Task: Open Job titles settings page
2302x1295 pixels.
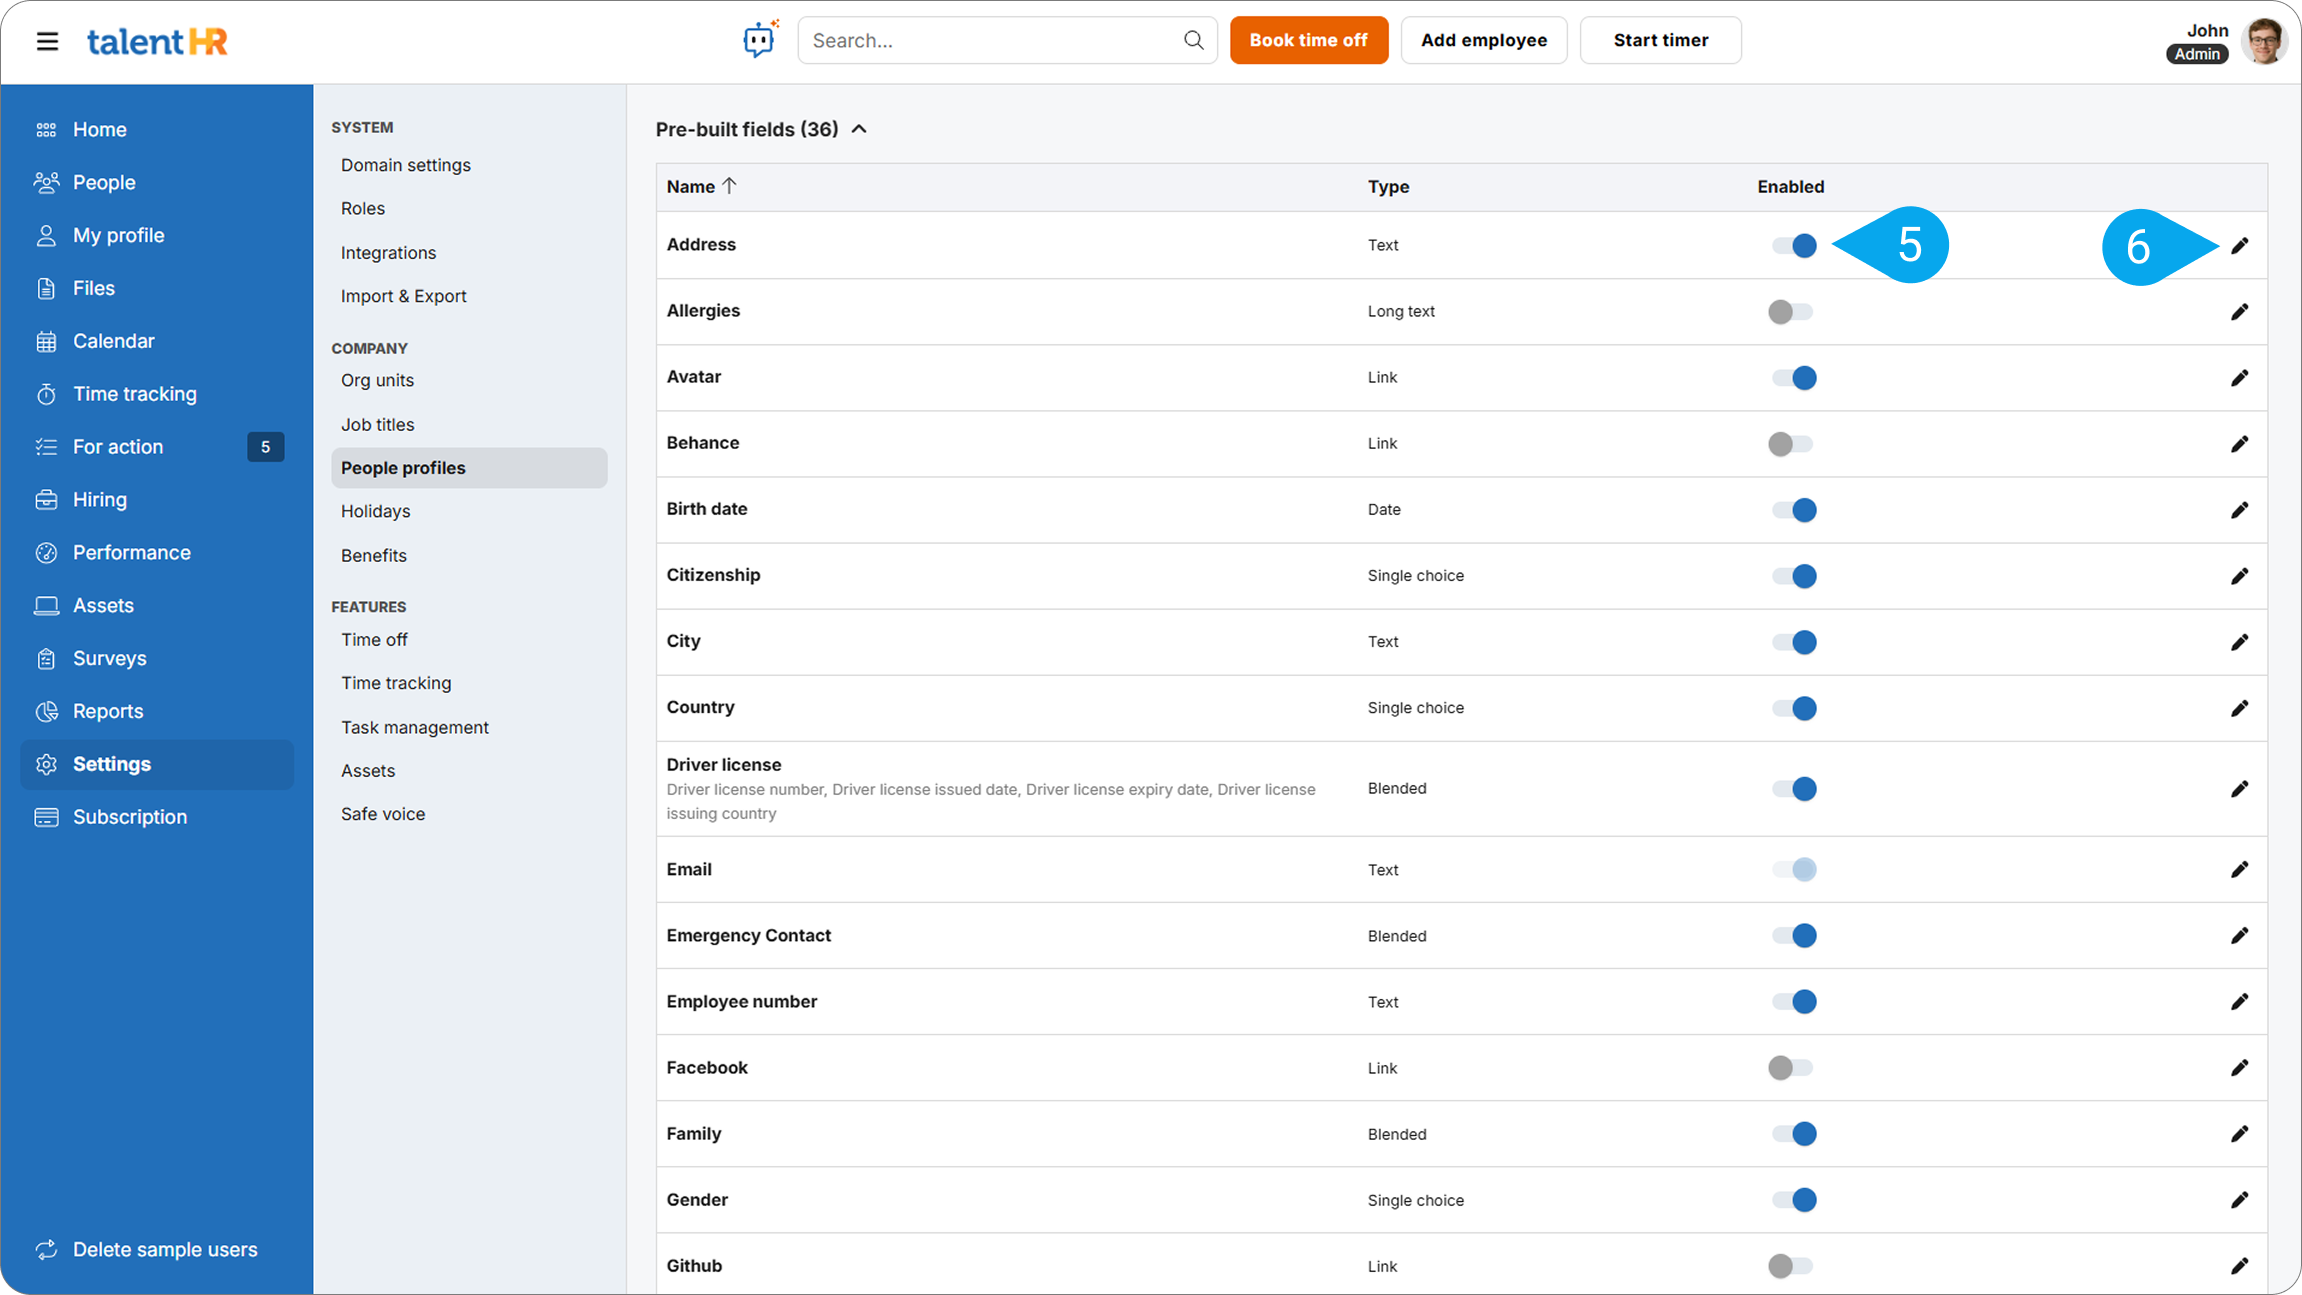Action: pos(377,424)
